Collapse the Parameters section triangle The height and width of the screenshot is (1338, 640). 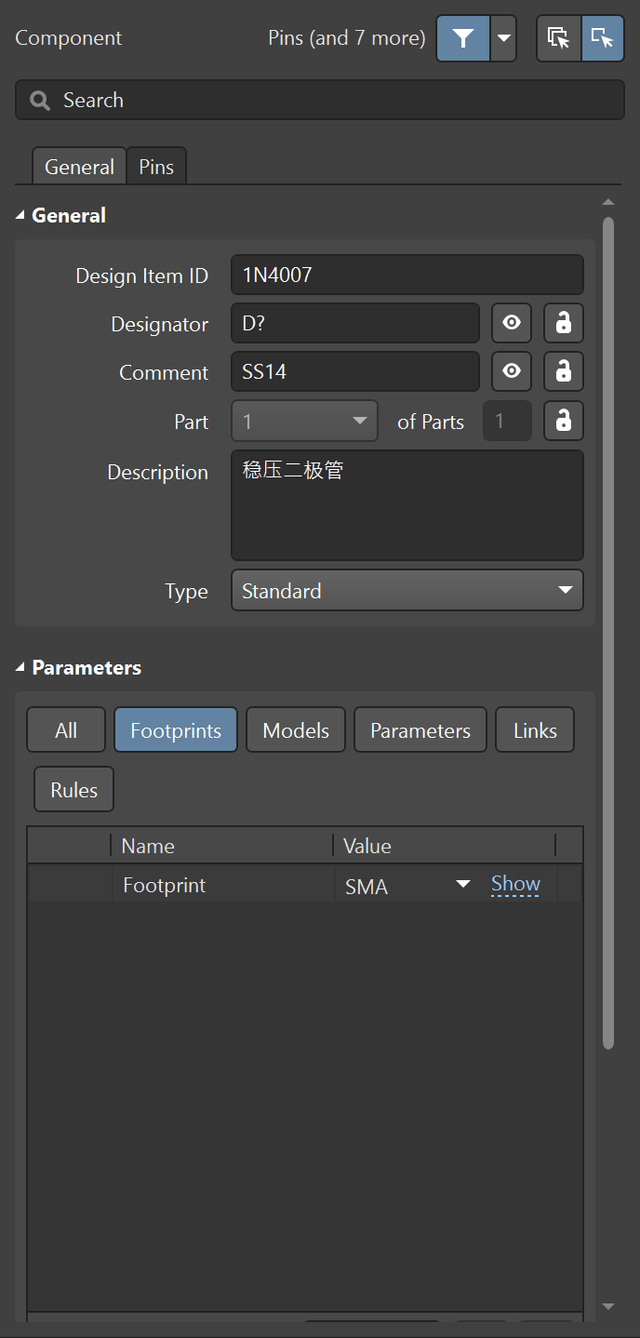coord(21,667)
